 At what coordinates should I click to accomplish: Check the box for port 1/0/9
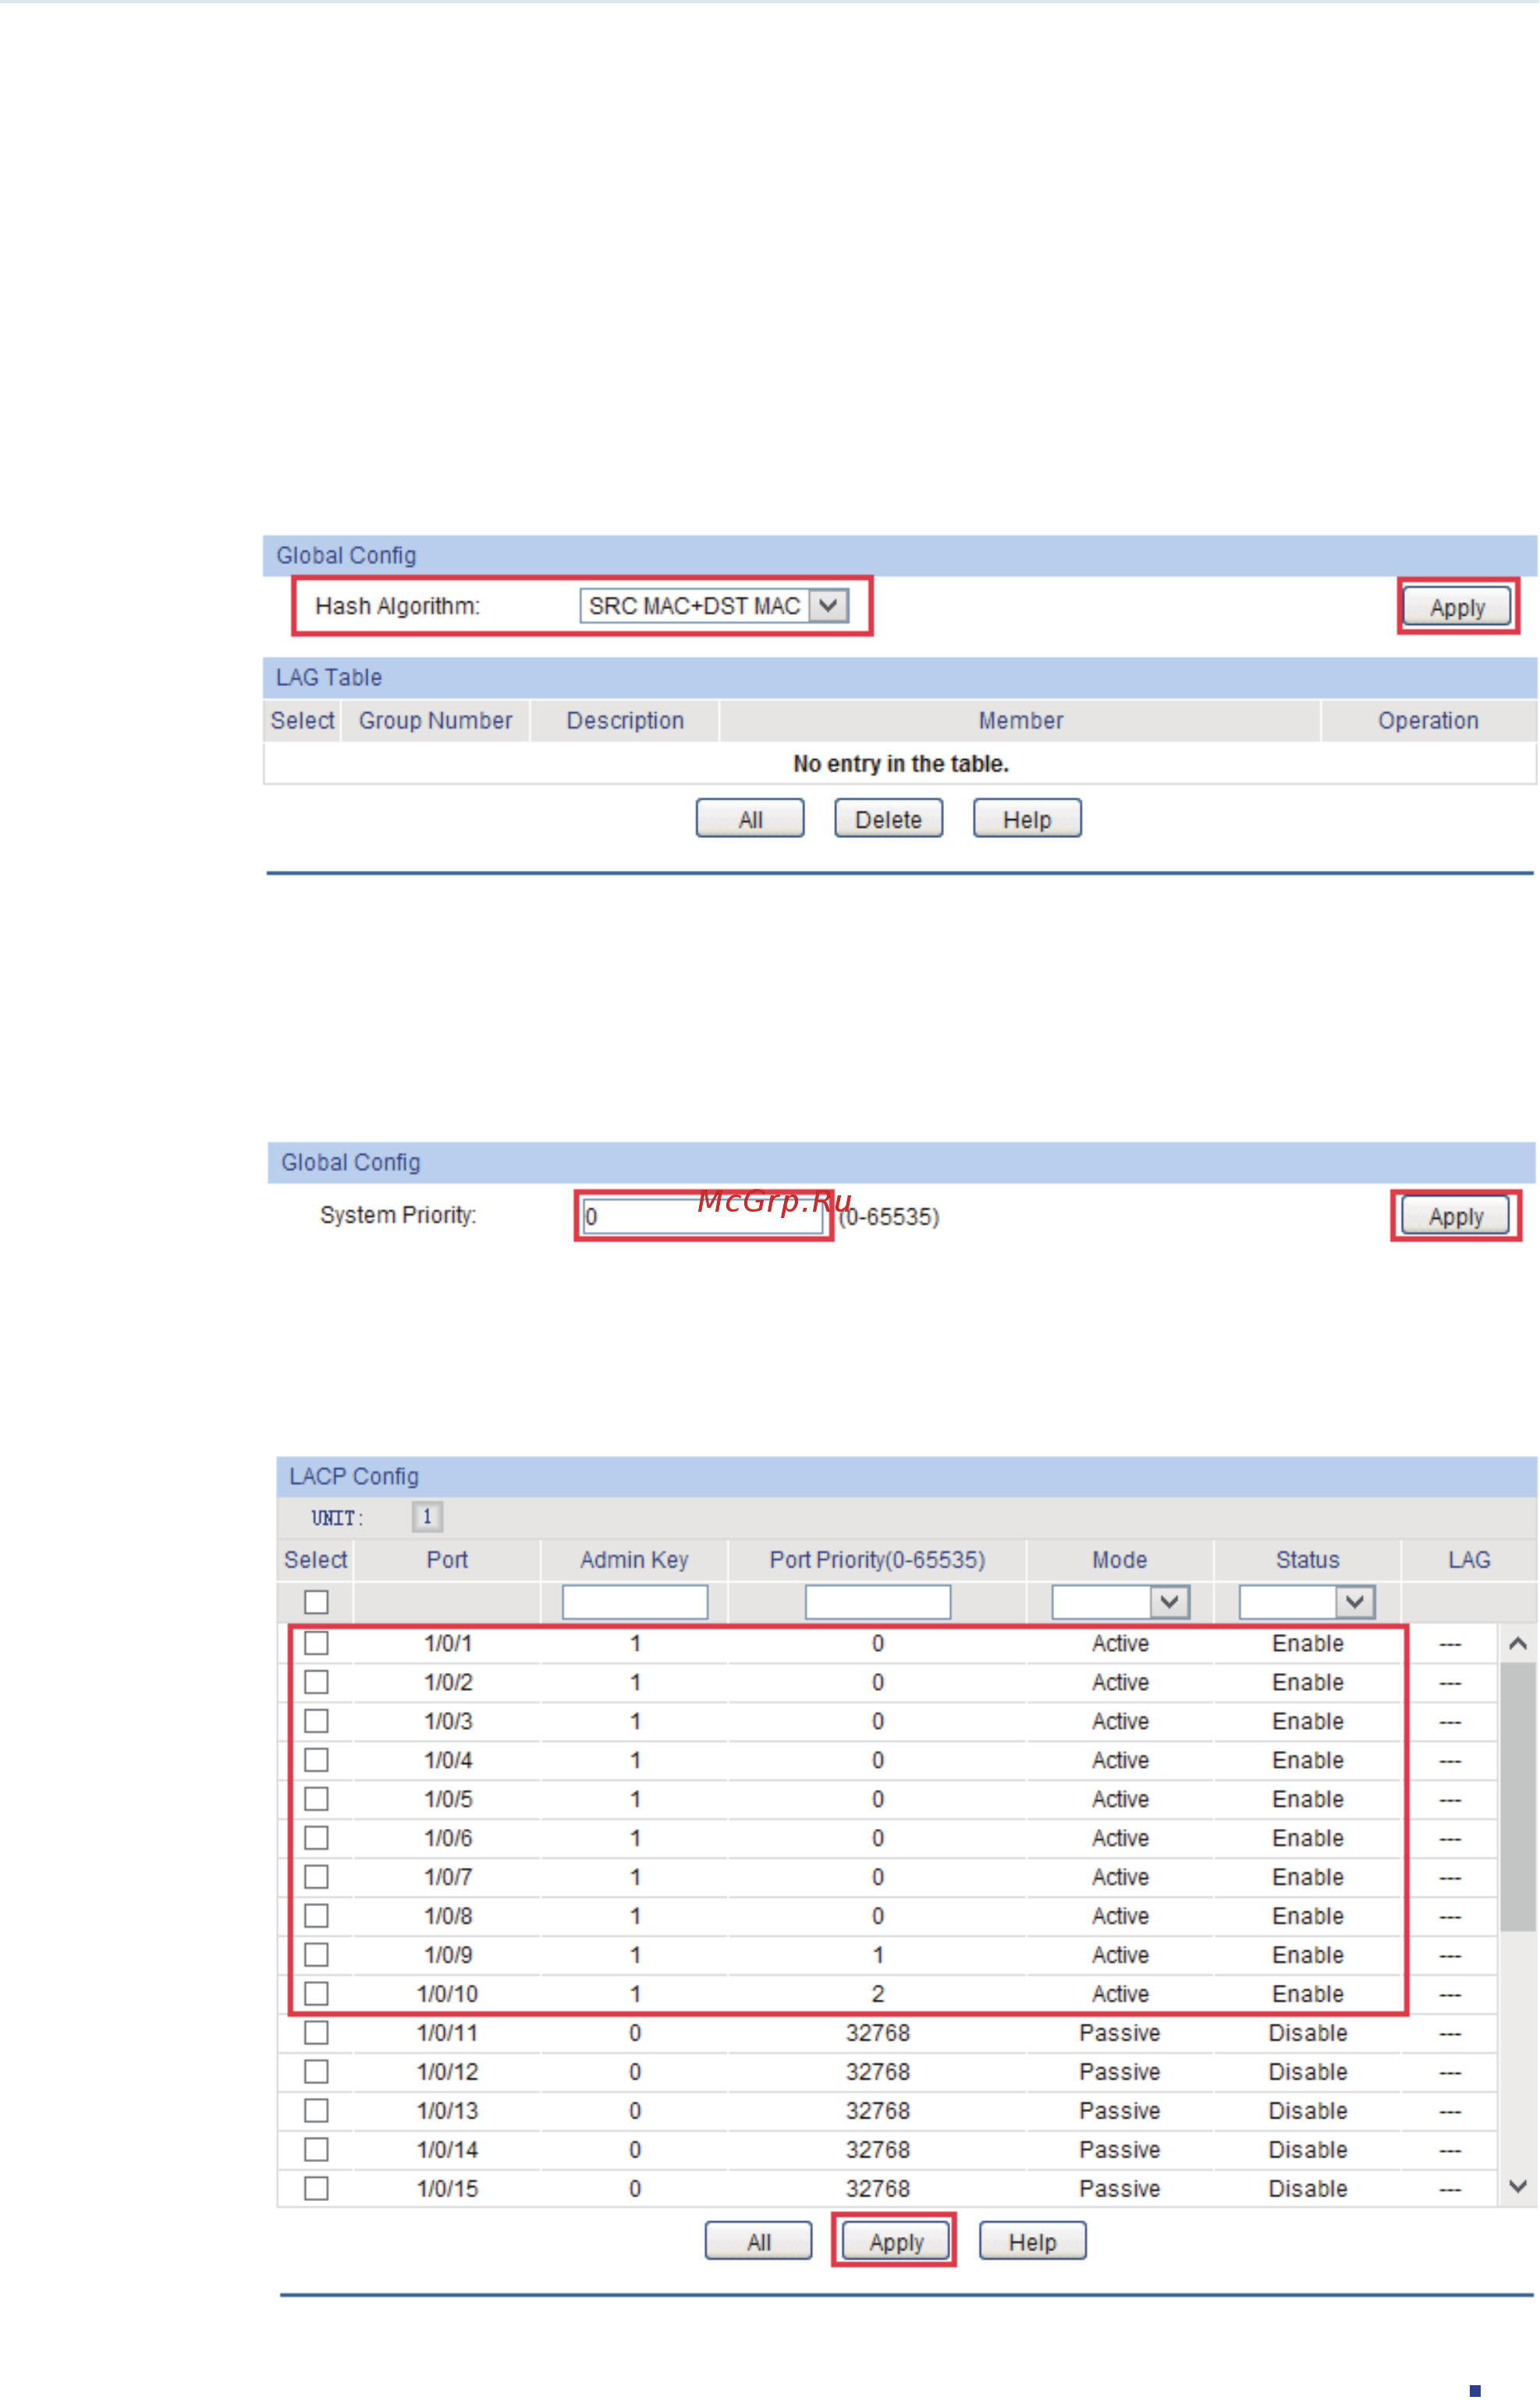click(316, 1955)
